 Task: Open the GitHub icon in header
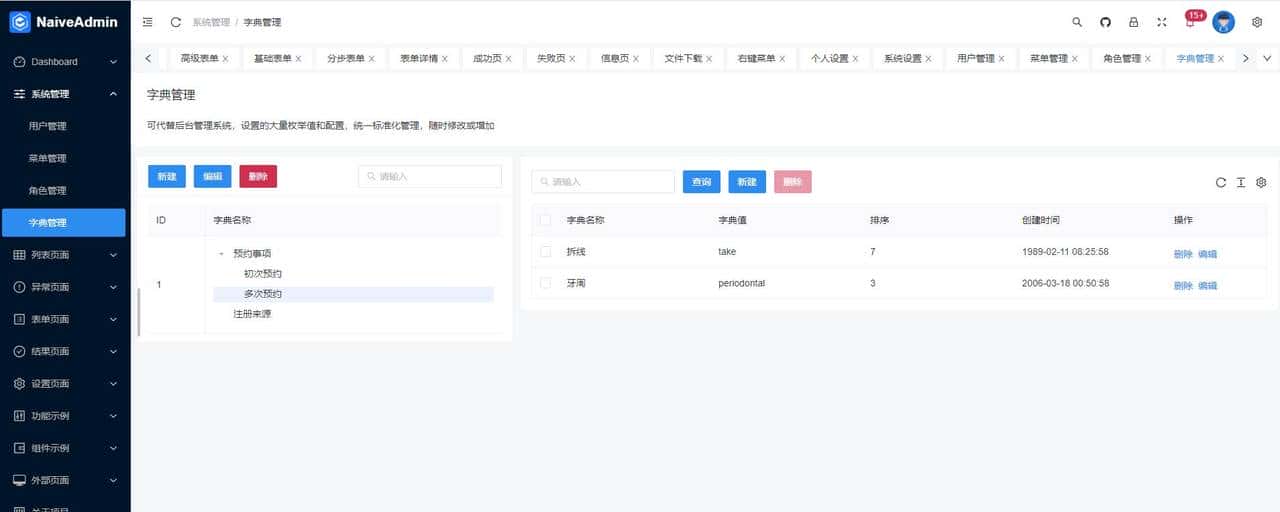(x=1105, y=22)
